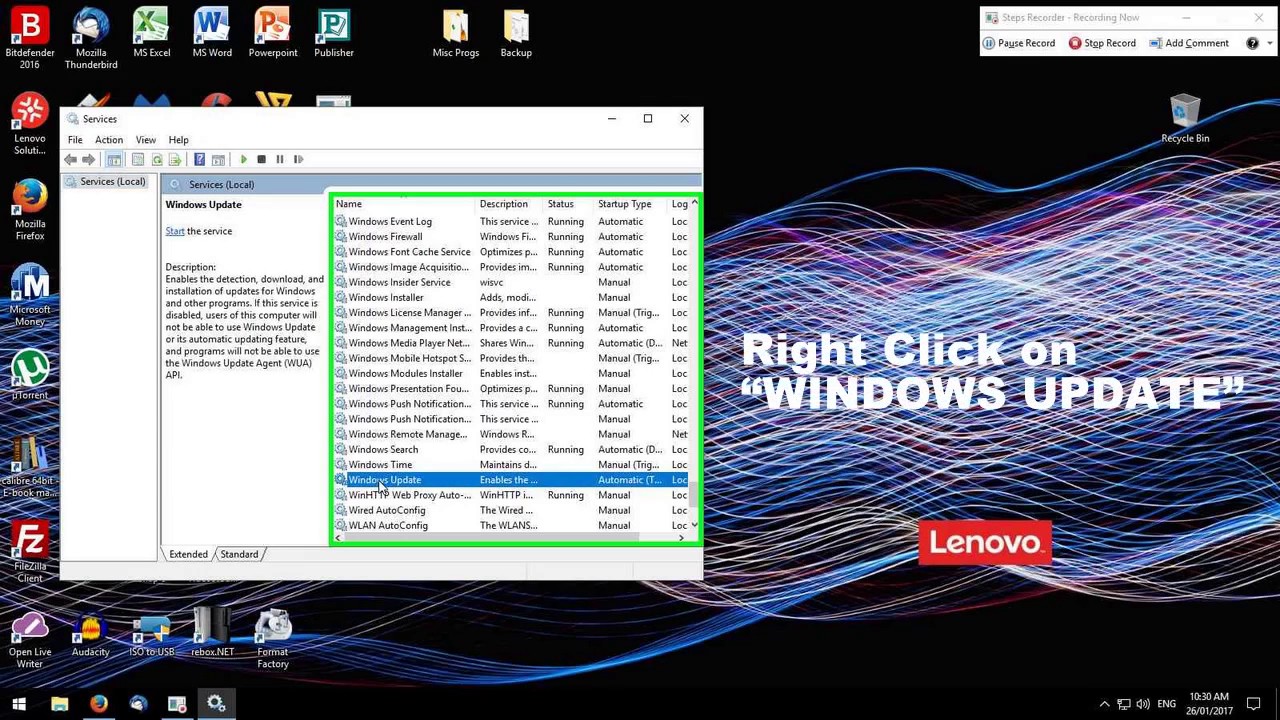Open the Windows Start button
This screenshot has width=1280, height=720.
(19, 704)
